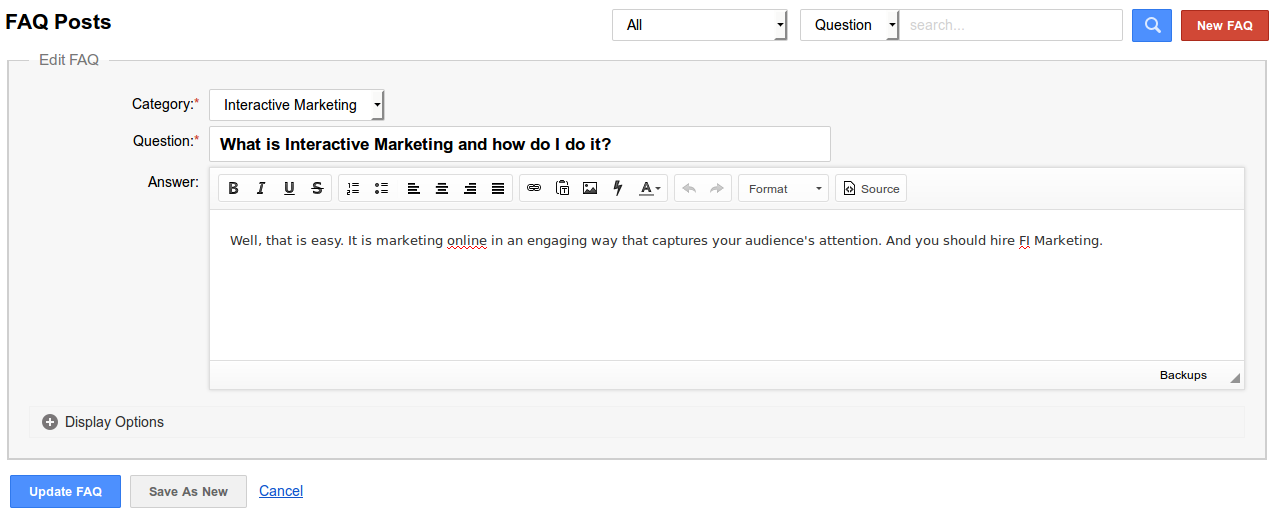Open the text color picker
1280x515 pixels.
(x=650, y=188)
